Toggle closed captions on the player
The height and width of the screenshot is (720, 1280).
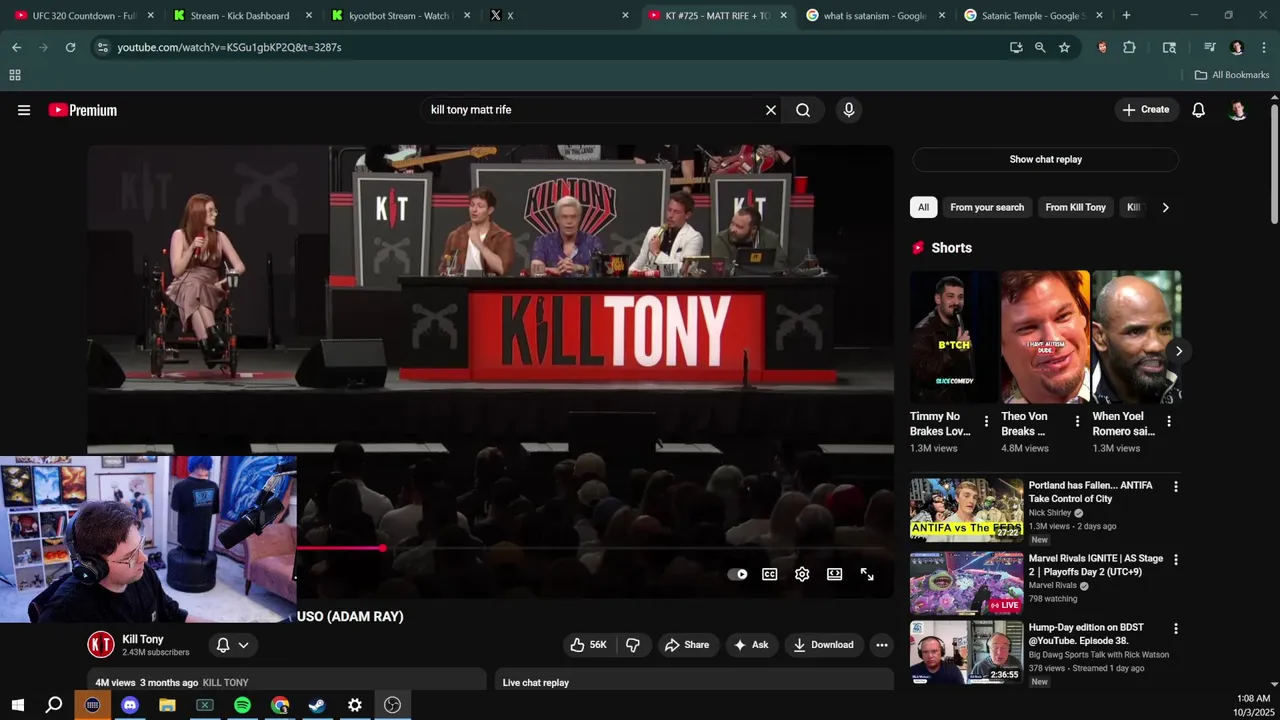[x=770, y=574]
